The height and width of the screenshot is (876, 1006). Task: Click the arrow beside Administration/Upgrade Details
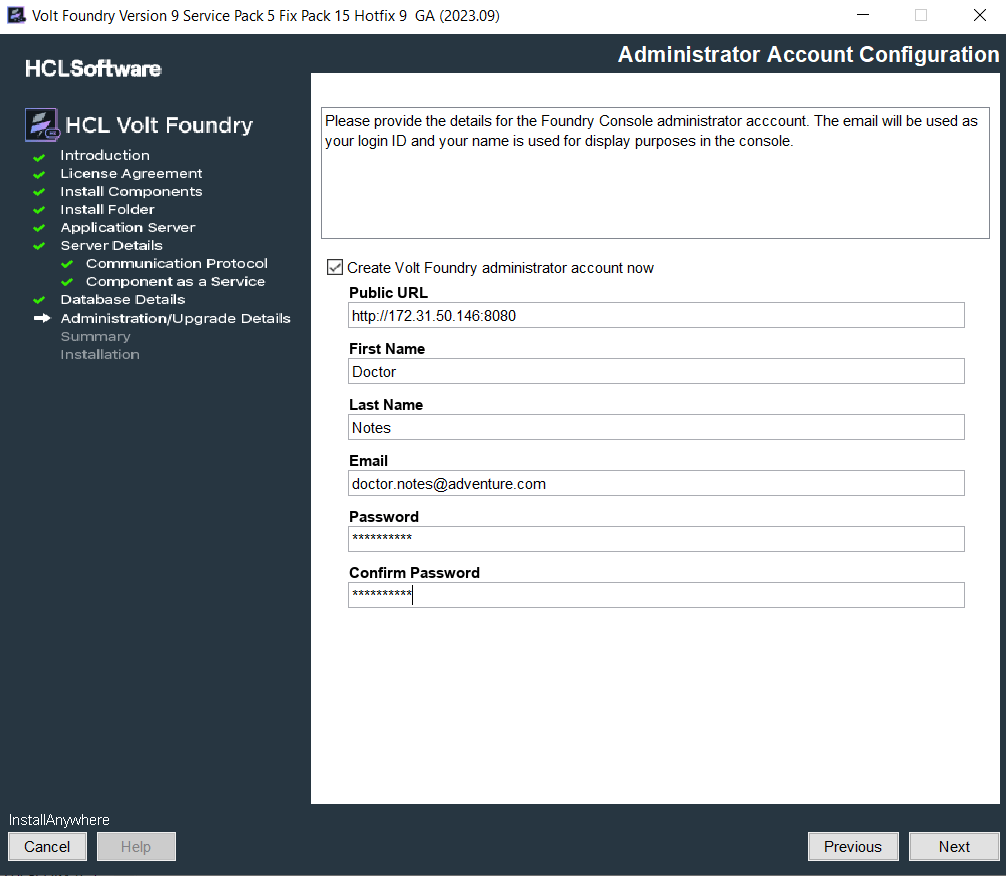(x=42, y=318)
